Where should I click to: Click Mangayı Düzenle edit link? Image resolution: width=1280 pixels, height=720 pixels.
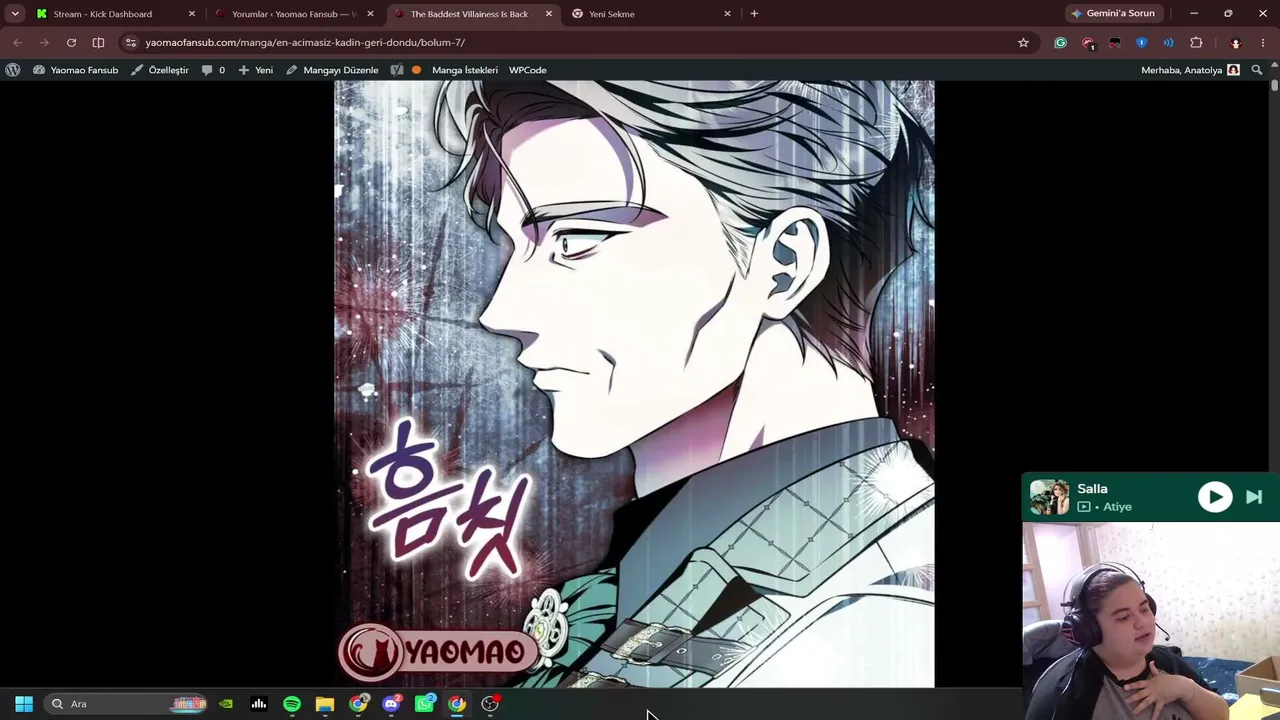[x=332, y=70]
